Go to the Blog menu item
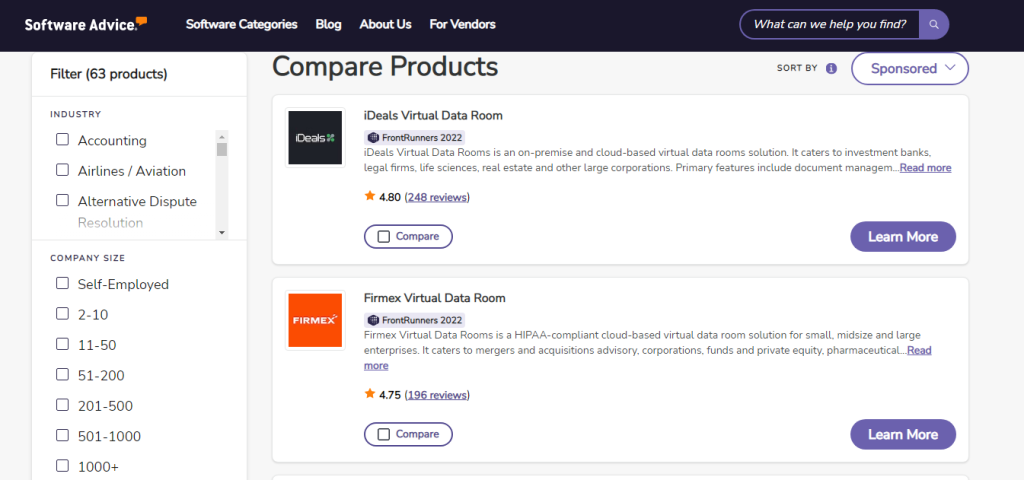This screenshot has width=1024, height=480. [x=328, y=24]
